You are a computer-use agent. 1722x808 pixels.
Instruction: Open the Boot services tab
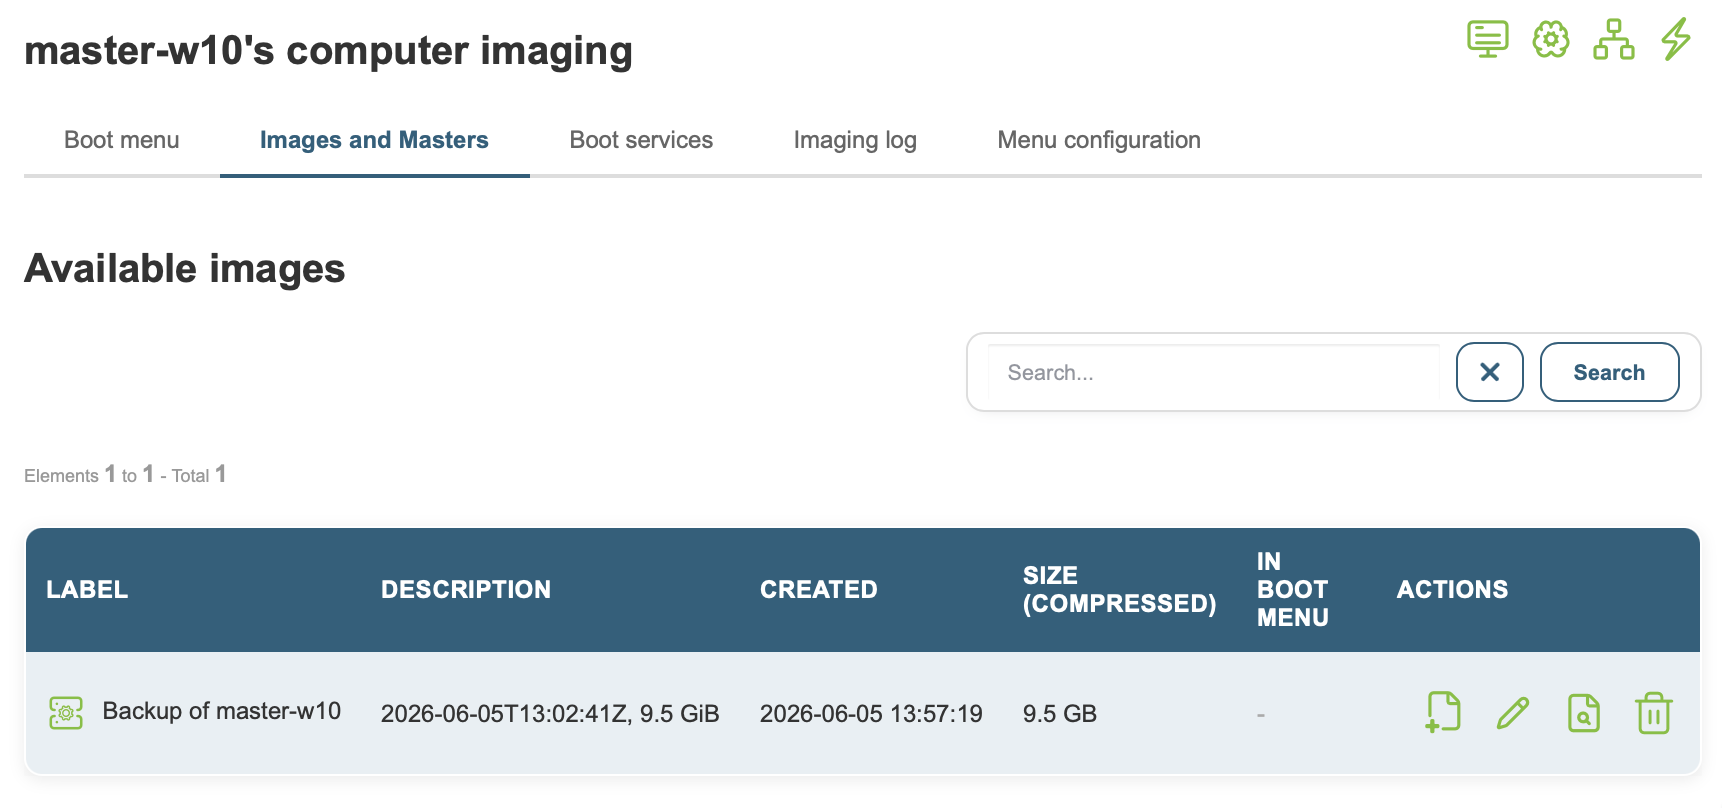coord(641,140)
